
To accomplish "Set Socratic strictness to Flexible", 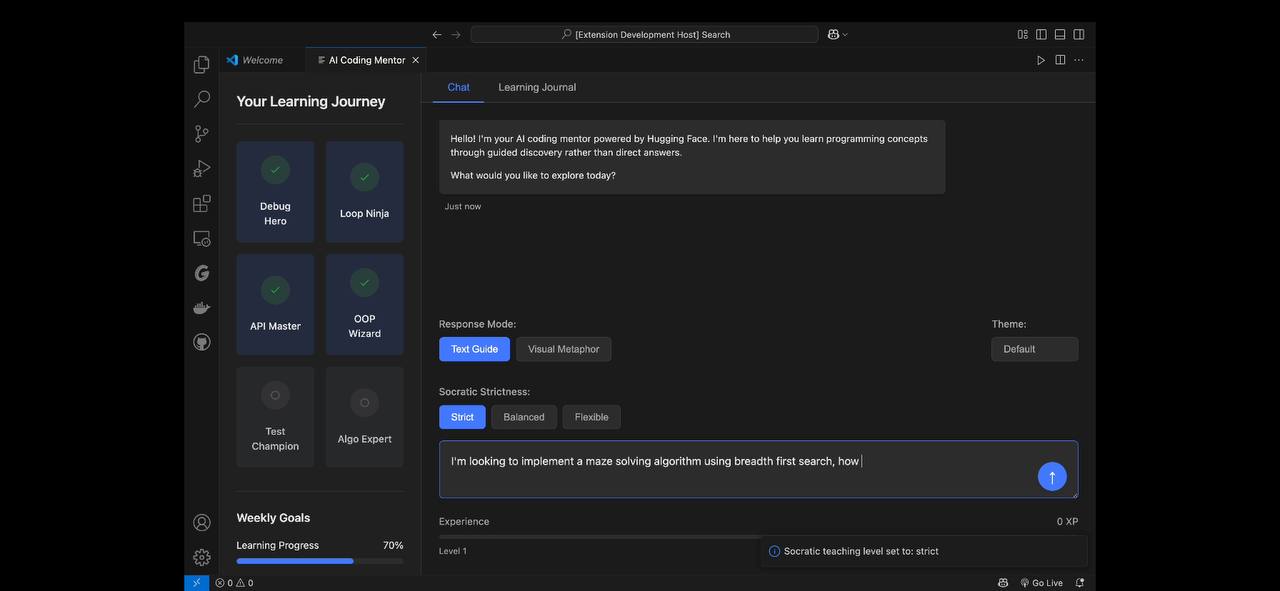I will tap(592, 417).
